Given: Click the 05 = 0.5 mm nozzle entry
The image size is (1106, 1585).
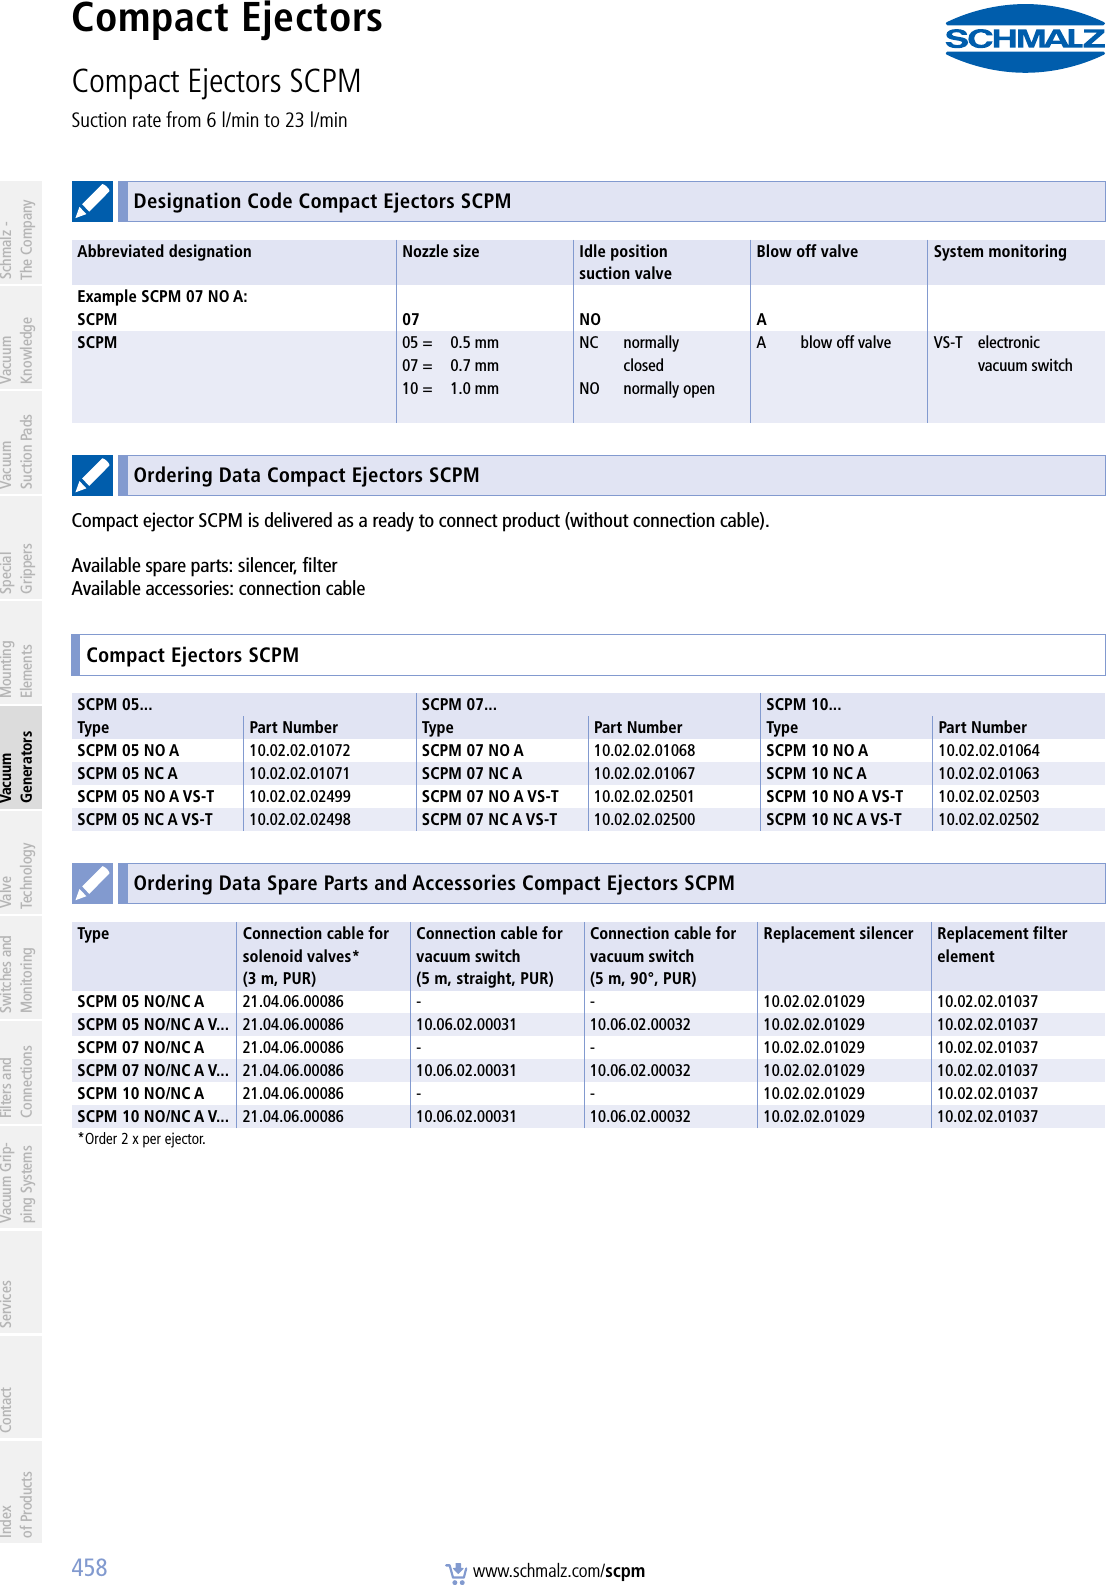Looking at the screenshot, I should point(450,343).
